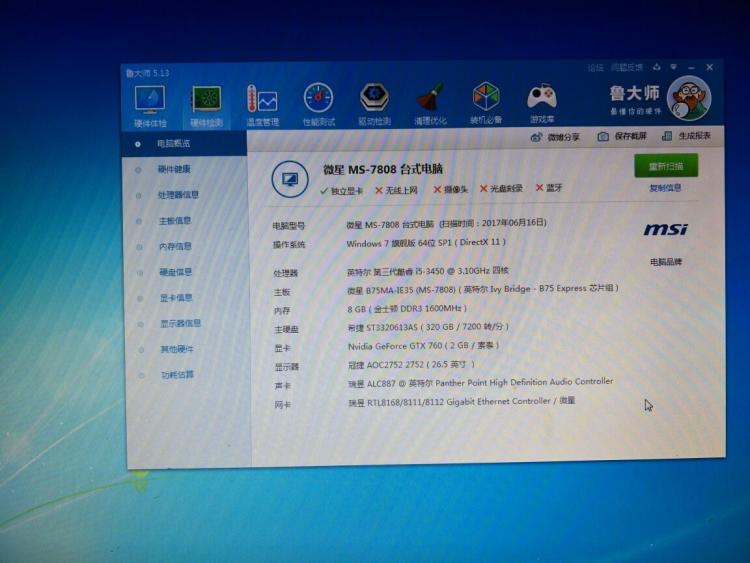Image resolution: width=750 pixels, height=563 pixels.
Task: Click the report icon beside 生成报表
Action: [667, 136]
